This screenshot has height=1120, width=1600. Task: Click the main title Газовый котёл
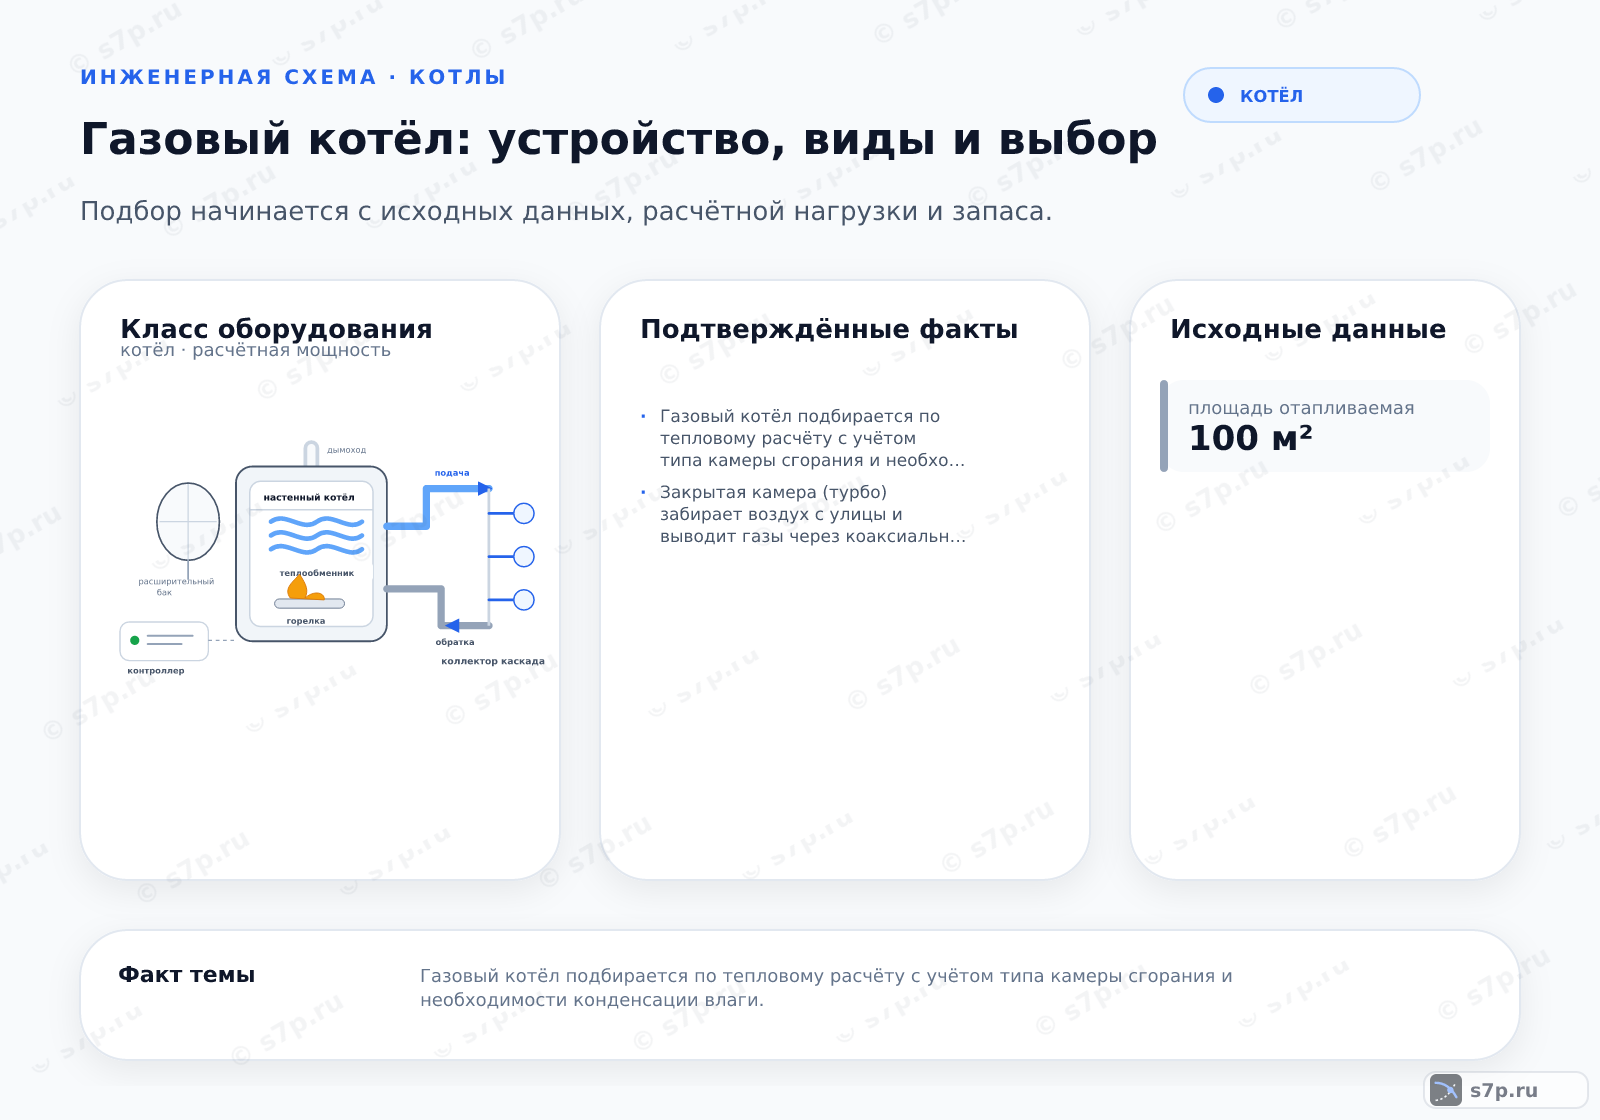[x=619, y=139]
